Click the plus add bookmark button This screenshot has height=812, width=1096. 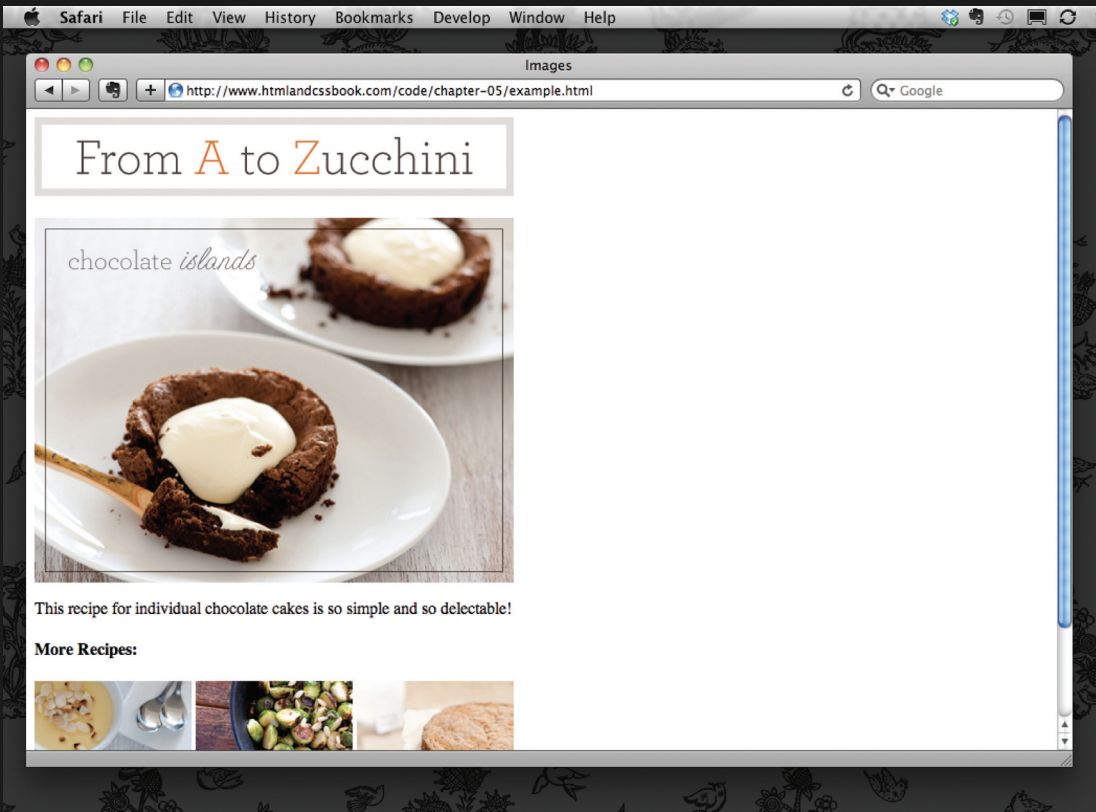(x=149, y=91)
